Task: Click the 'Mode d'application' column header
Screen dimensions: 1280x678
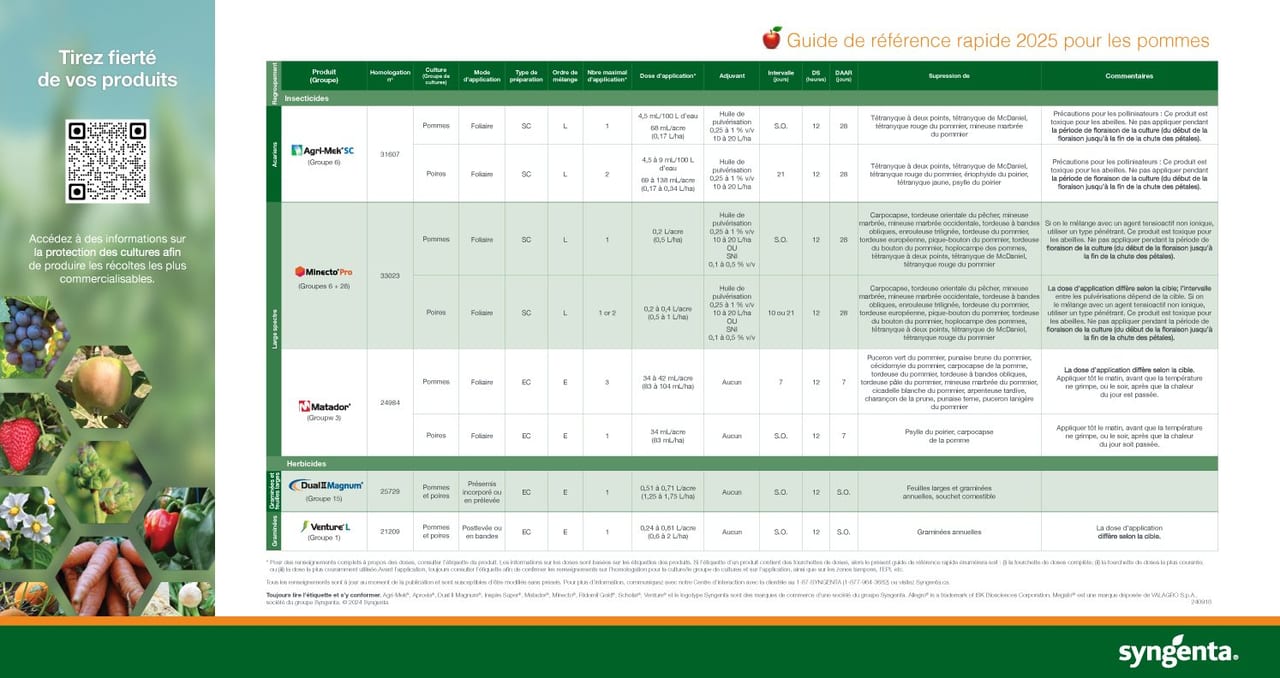Action: point(482,76)
